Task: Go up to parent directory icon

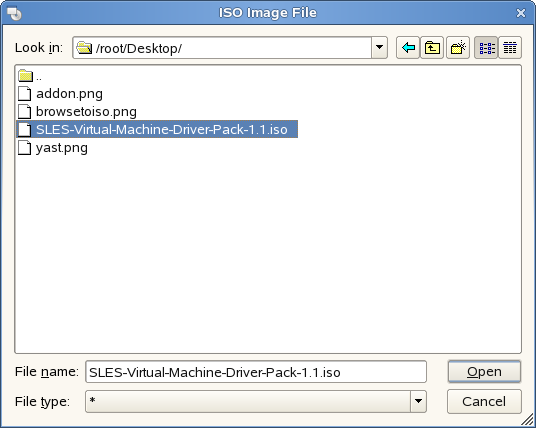Action: [x=432, y=48]
